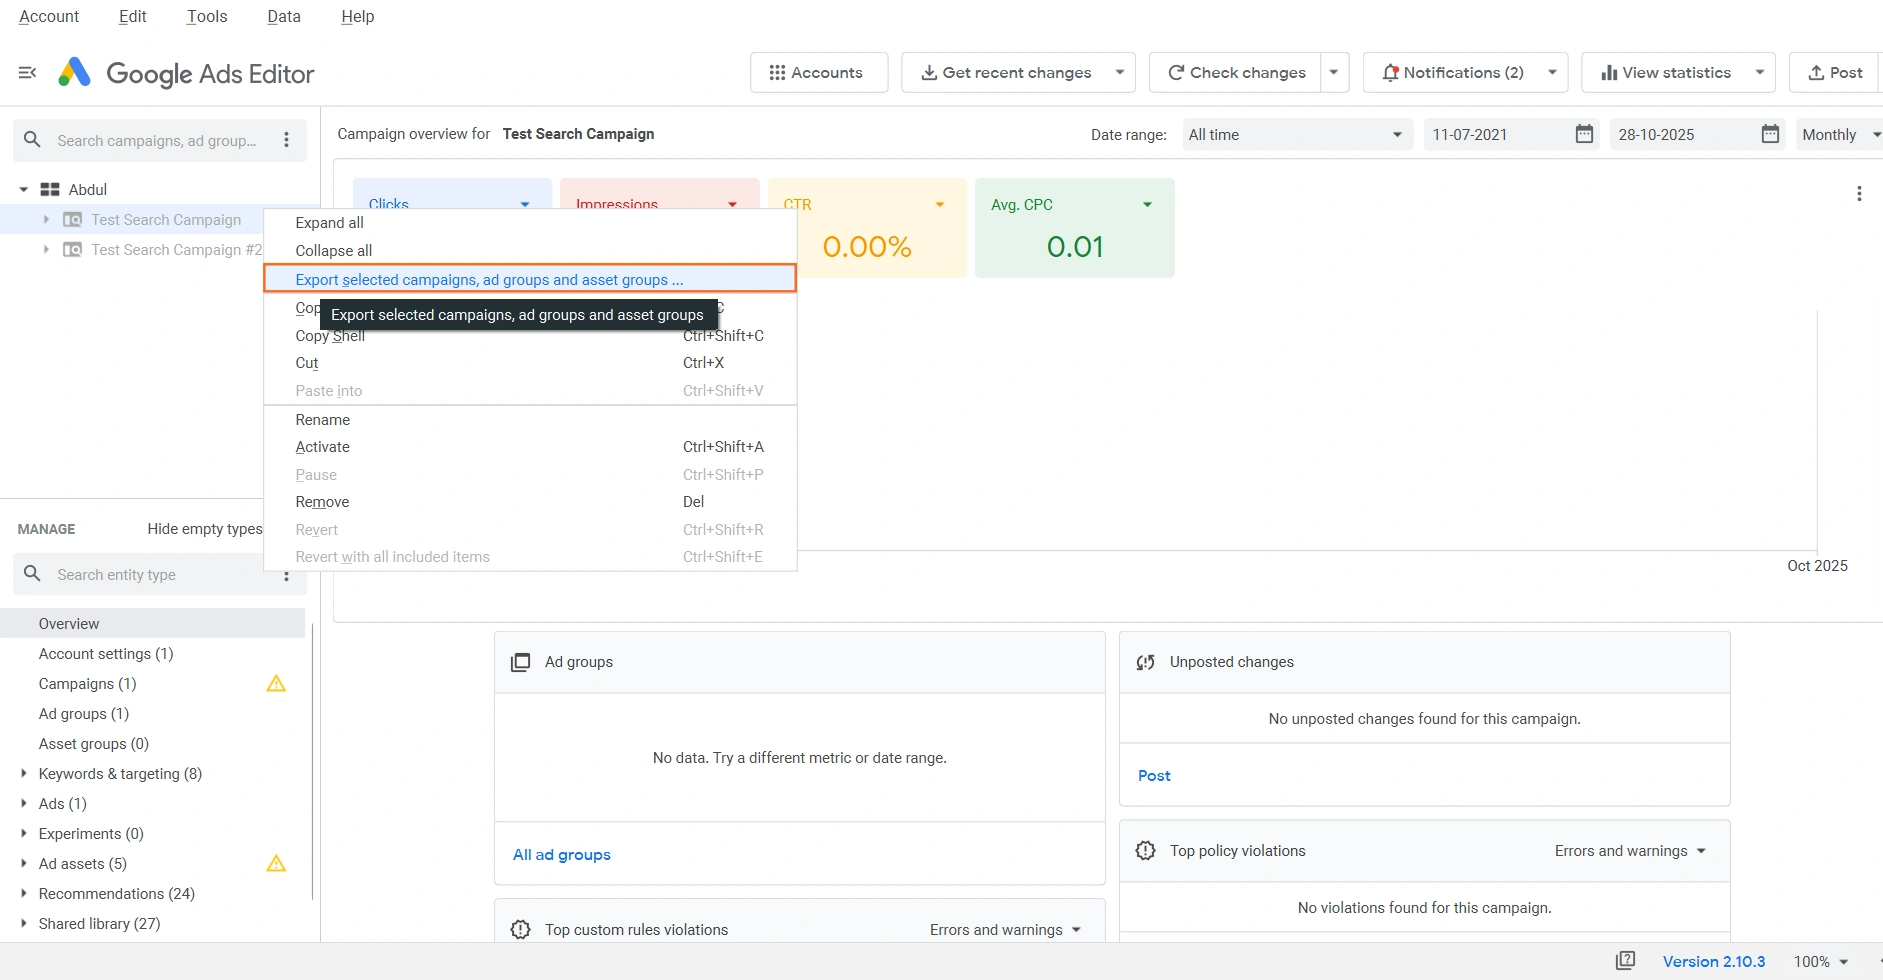Open Notifications (2)

coord(1453,73)
